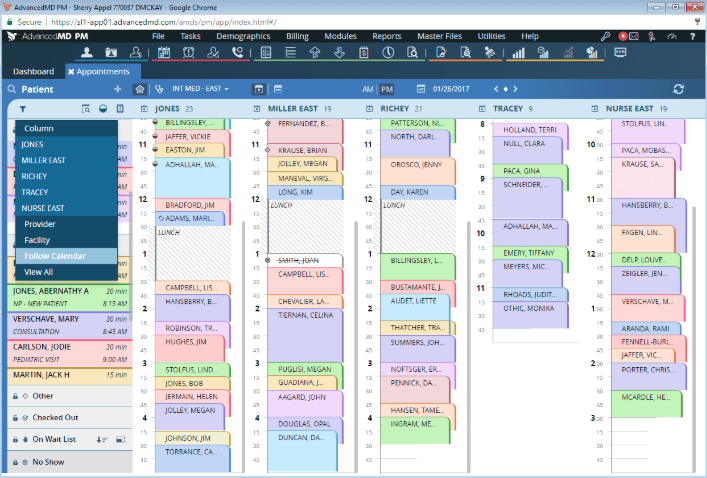Viewport: 707px width, 478px height.
Task: Click the key icon in the top-right header
Action: pos(605,36)
